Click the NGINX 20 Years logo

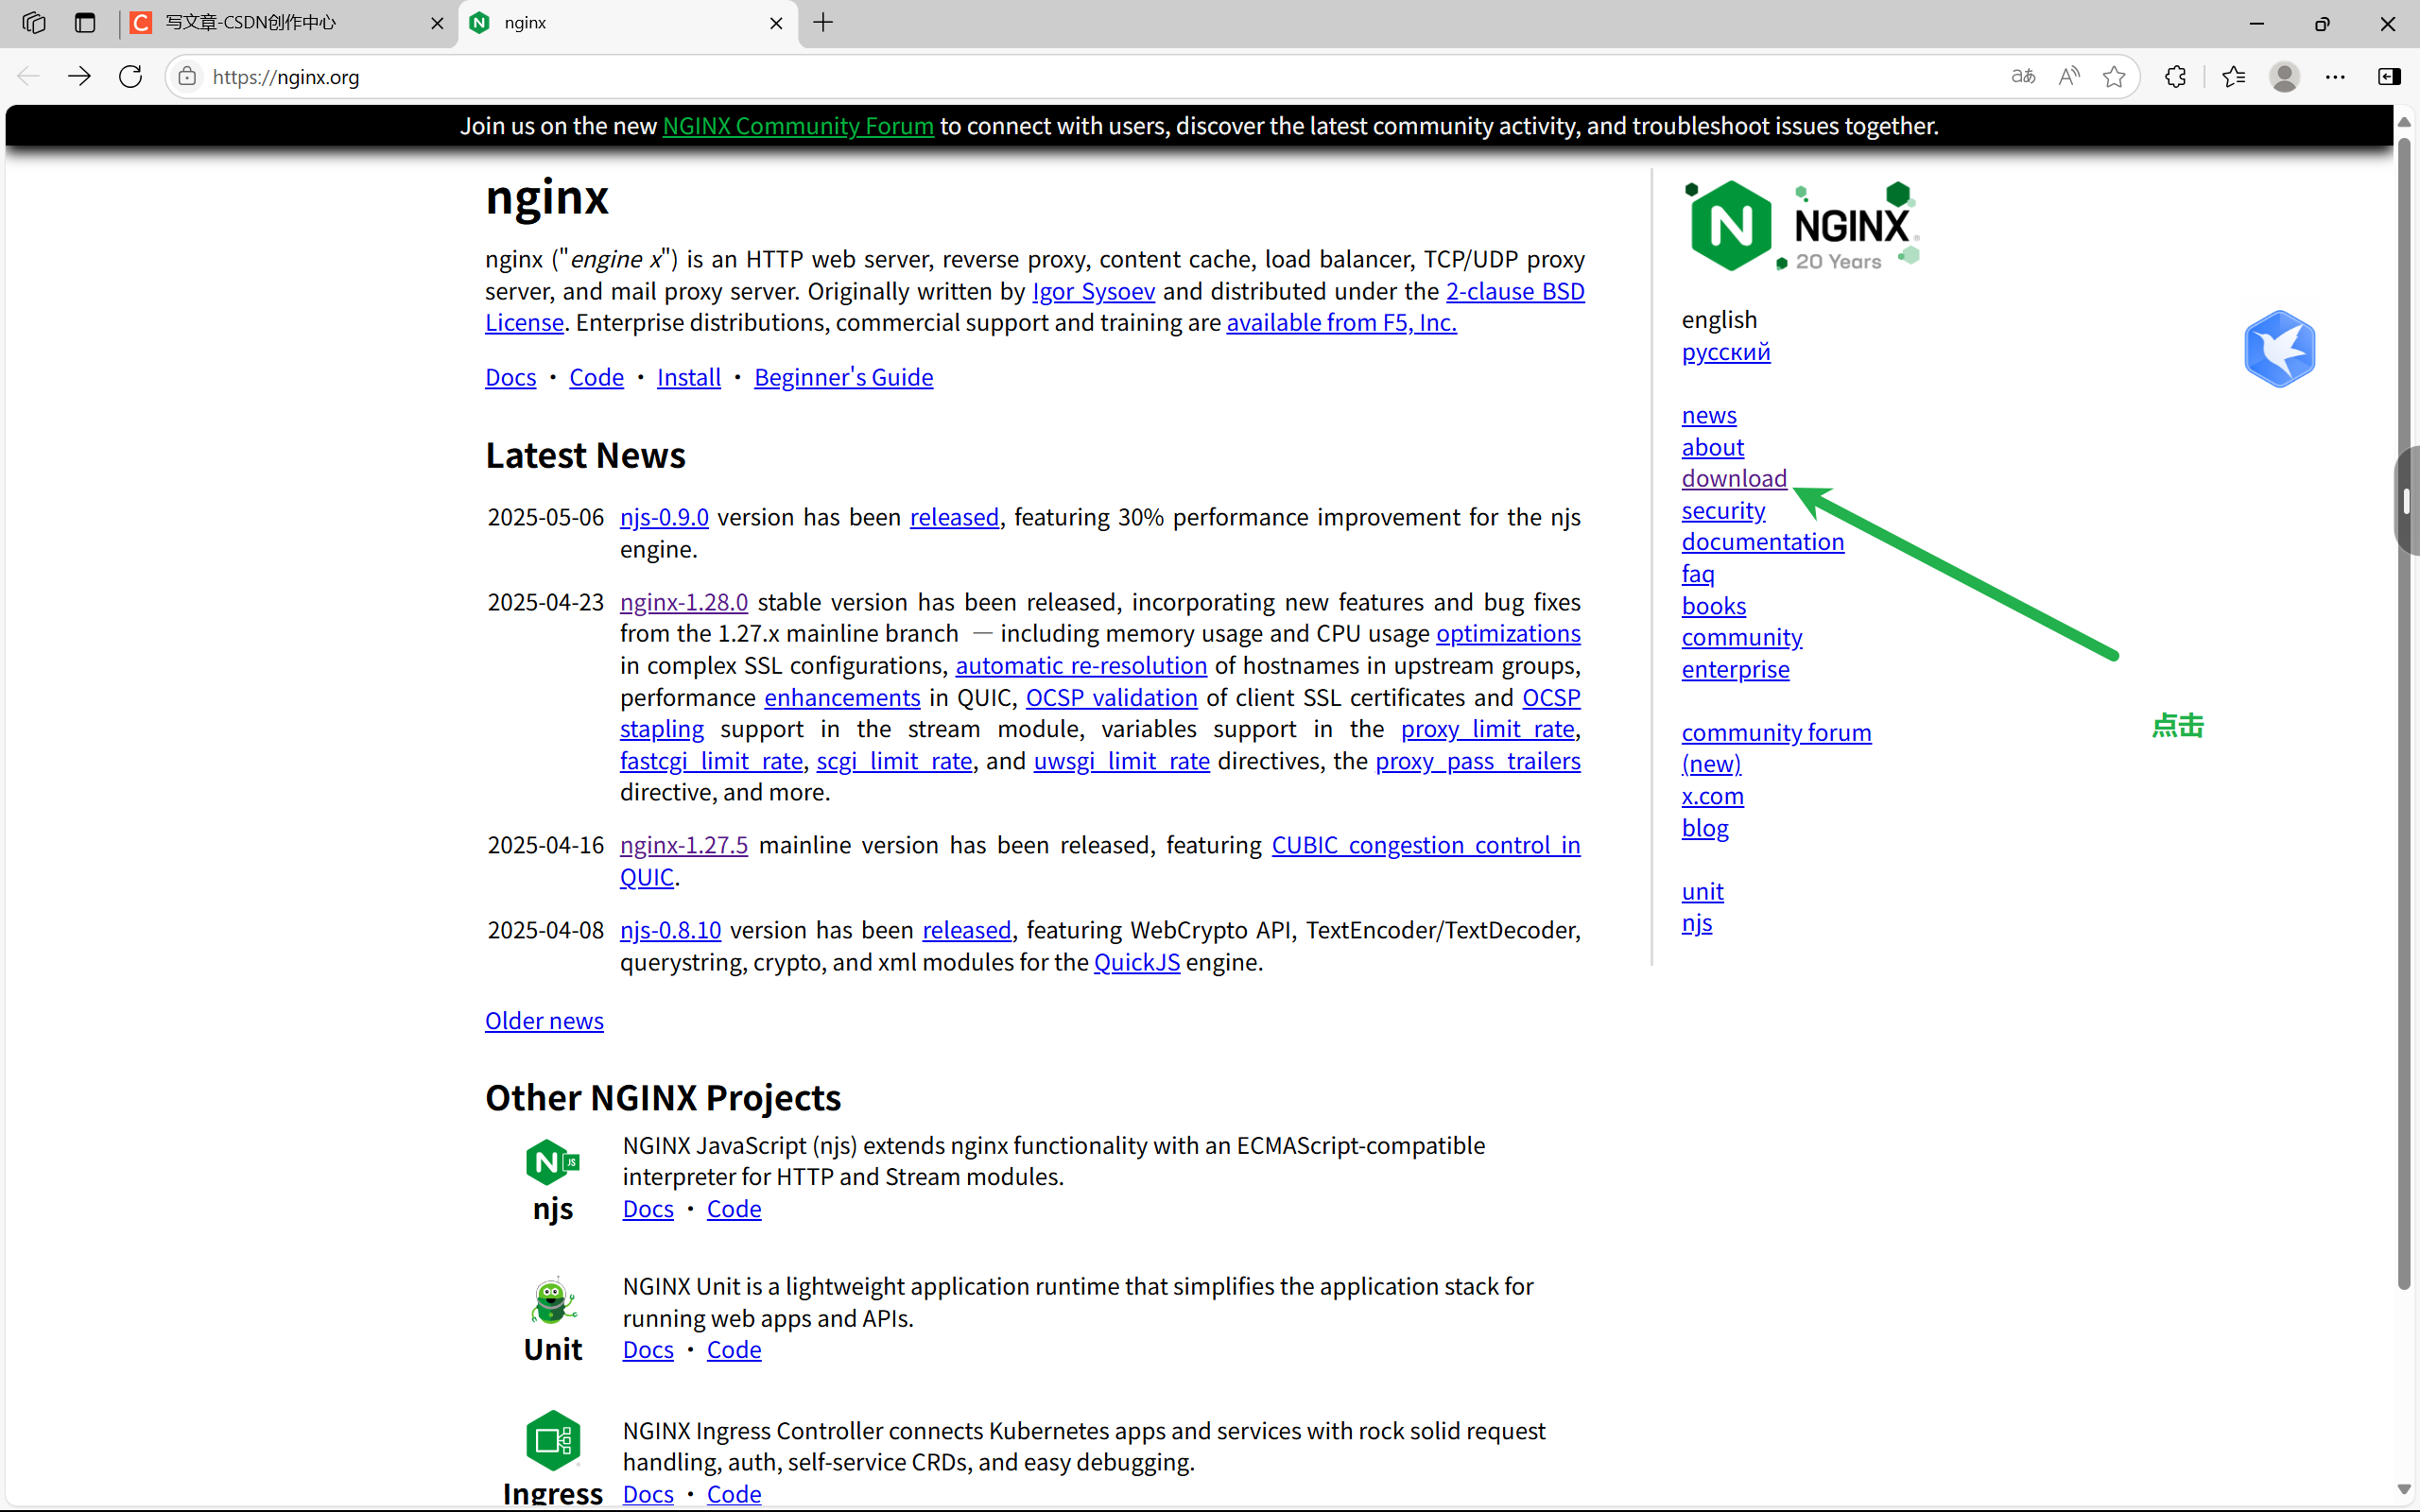pos(1801,226)
